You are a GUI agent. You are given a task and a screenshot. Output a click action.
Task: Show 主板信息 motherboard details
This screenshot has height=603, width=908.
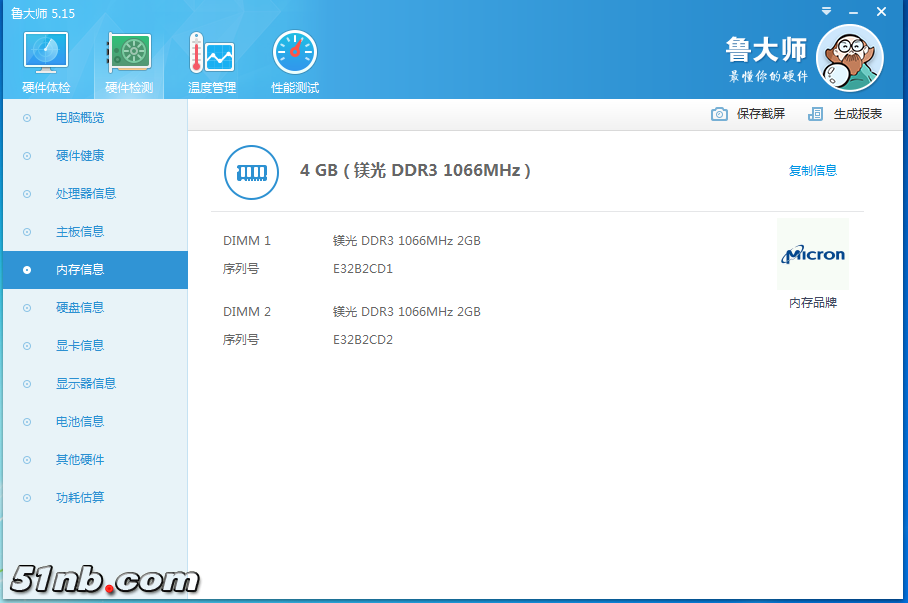click(x=80, y=232)
